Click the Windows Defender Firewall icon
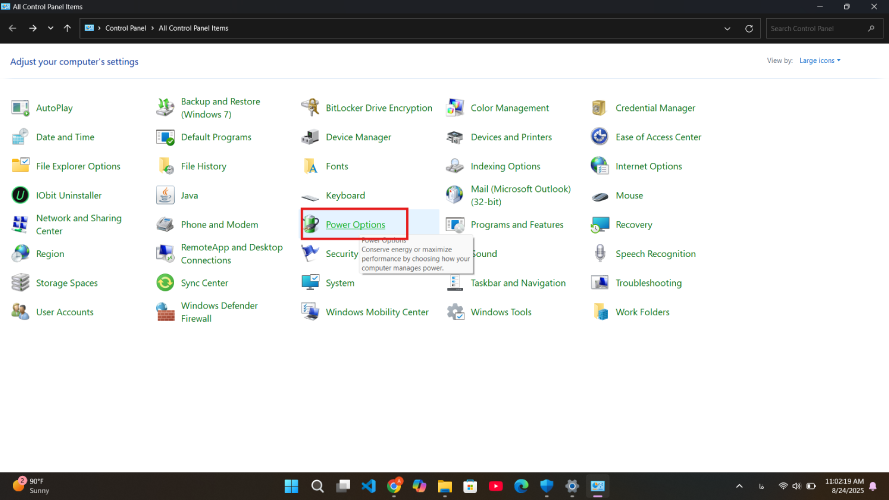 point(166,312)
